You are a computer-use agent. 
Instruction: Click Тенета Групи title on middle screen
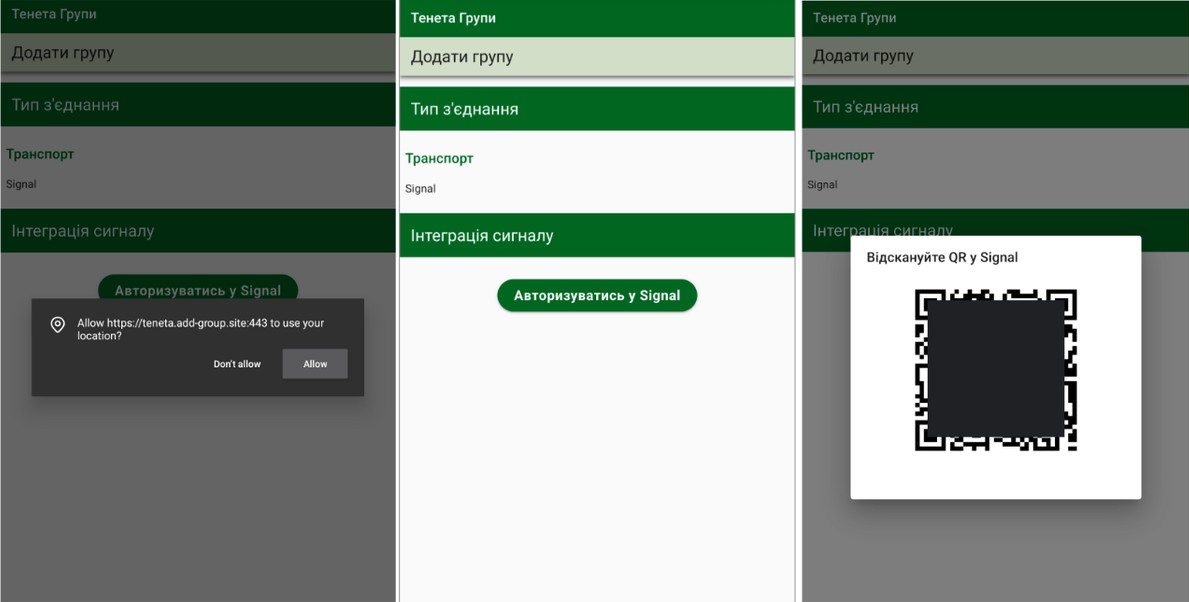453,18
